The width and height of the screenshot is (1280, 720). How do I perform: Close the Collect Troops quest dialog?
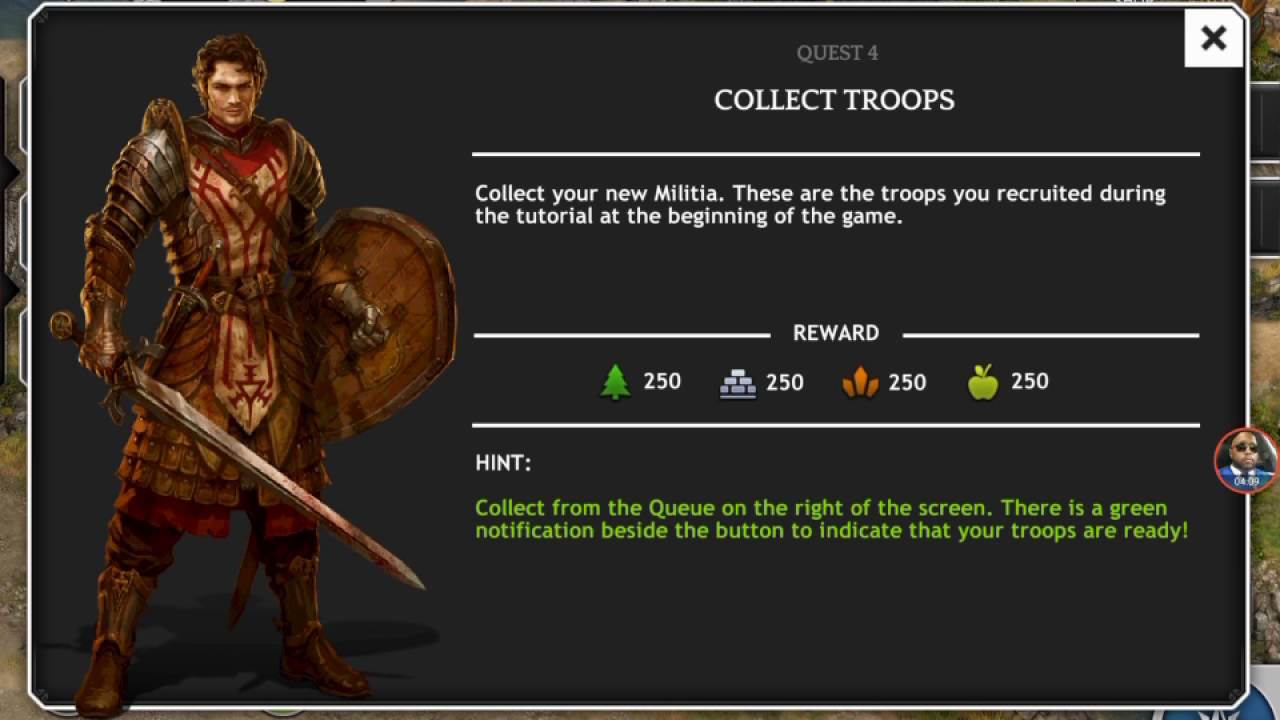1213,39
